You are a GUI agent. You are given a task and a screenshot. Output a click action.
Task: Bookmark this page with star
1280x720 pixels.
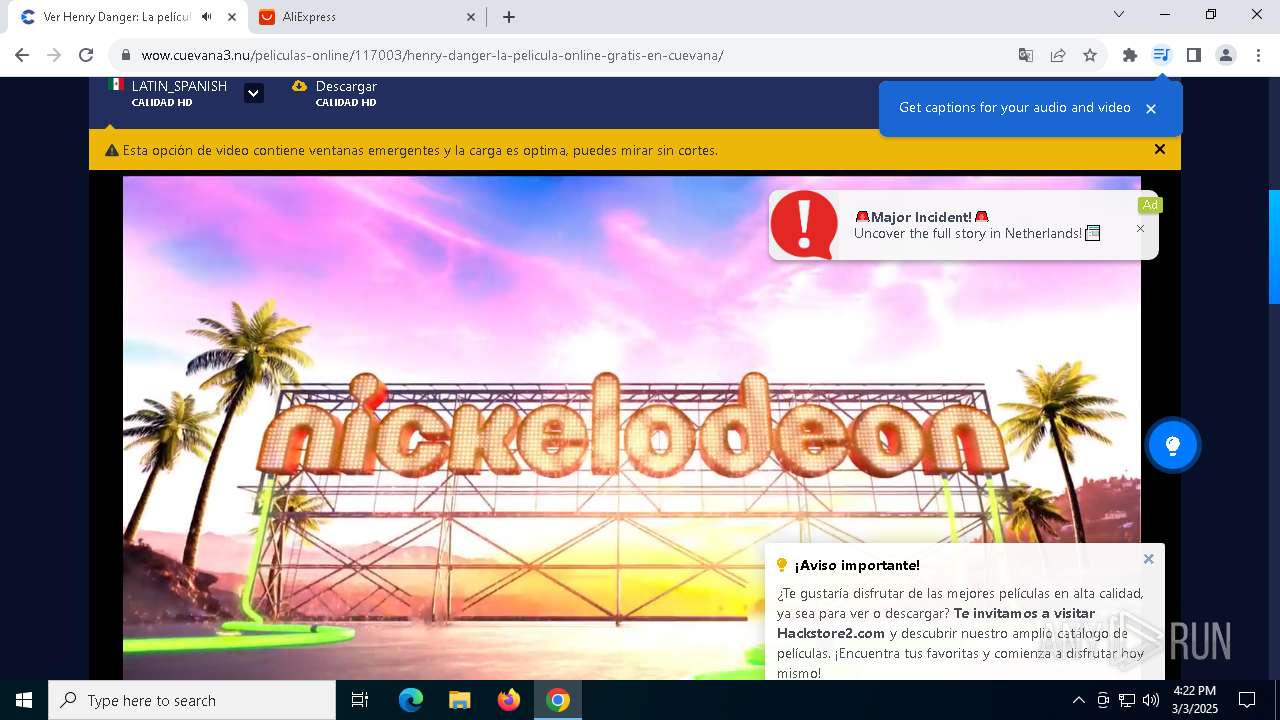1090,55
